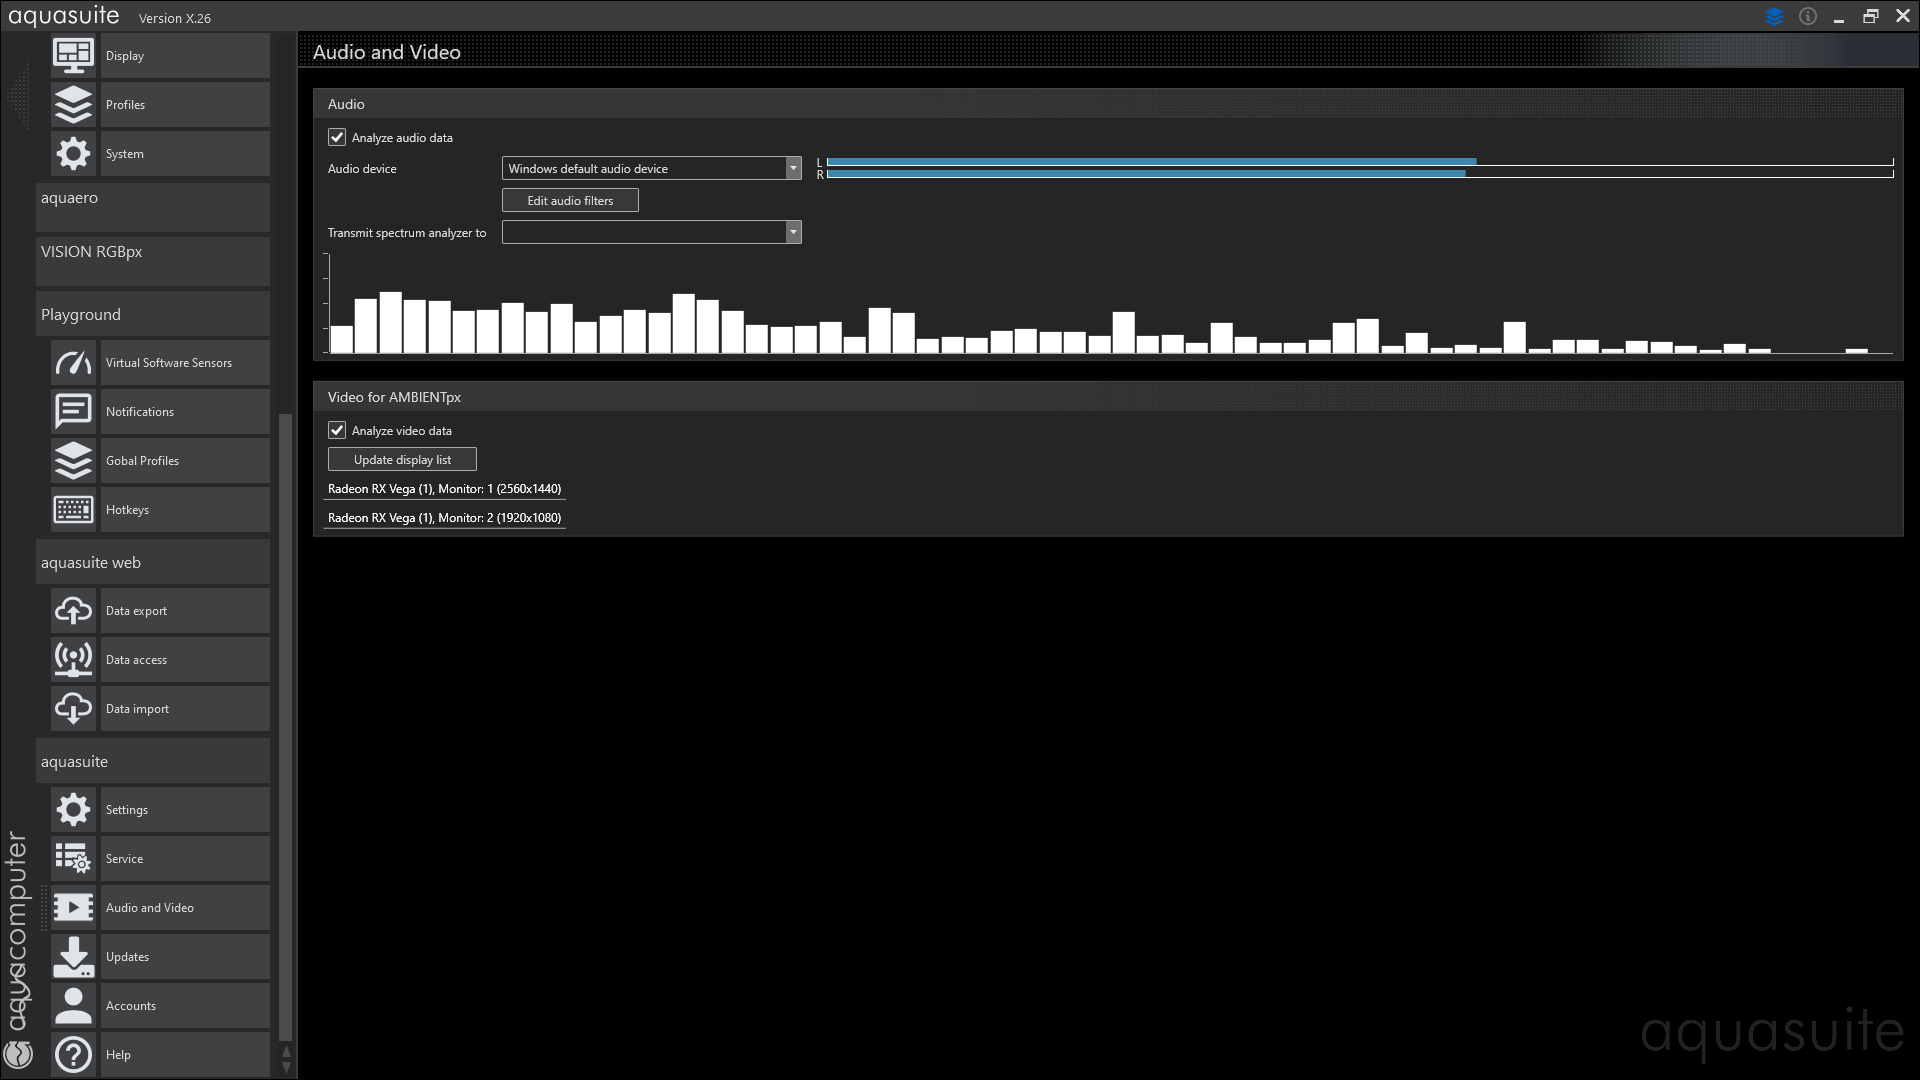The width and height of the screenshot is (1920, 1080).
Task: Open the info icon in title bar
Action: click(x=1808, y=16)
